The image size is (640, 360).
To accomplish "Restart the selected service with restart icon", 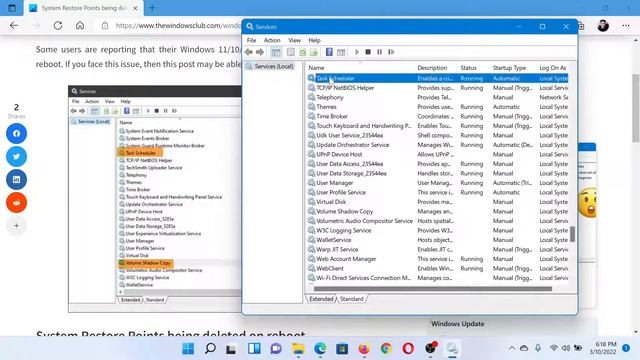I will pos(391,52).
